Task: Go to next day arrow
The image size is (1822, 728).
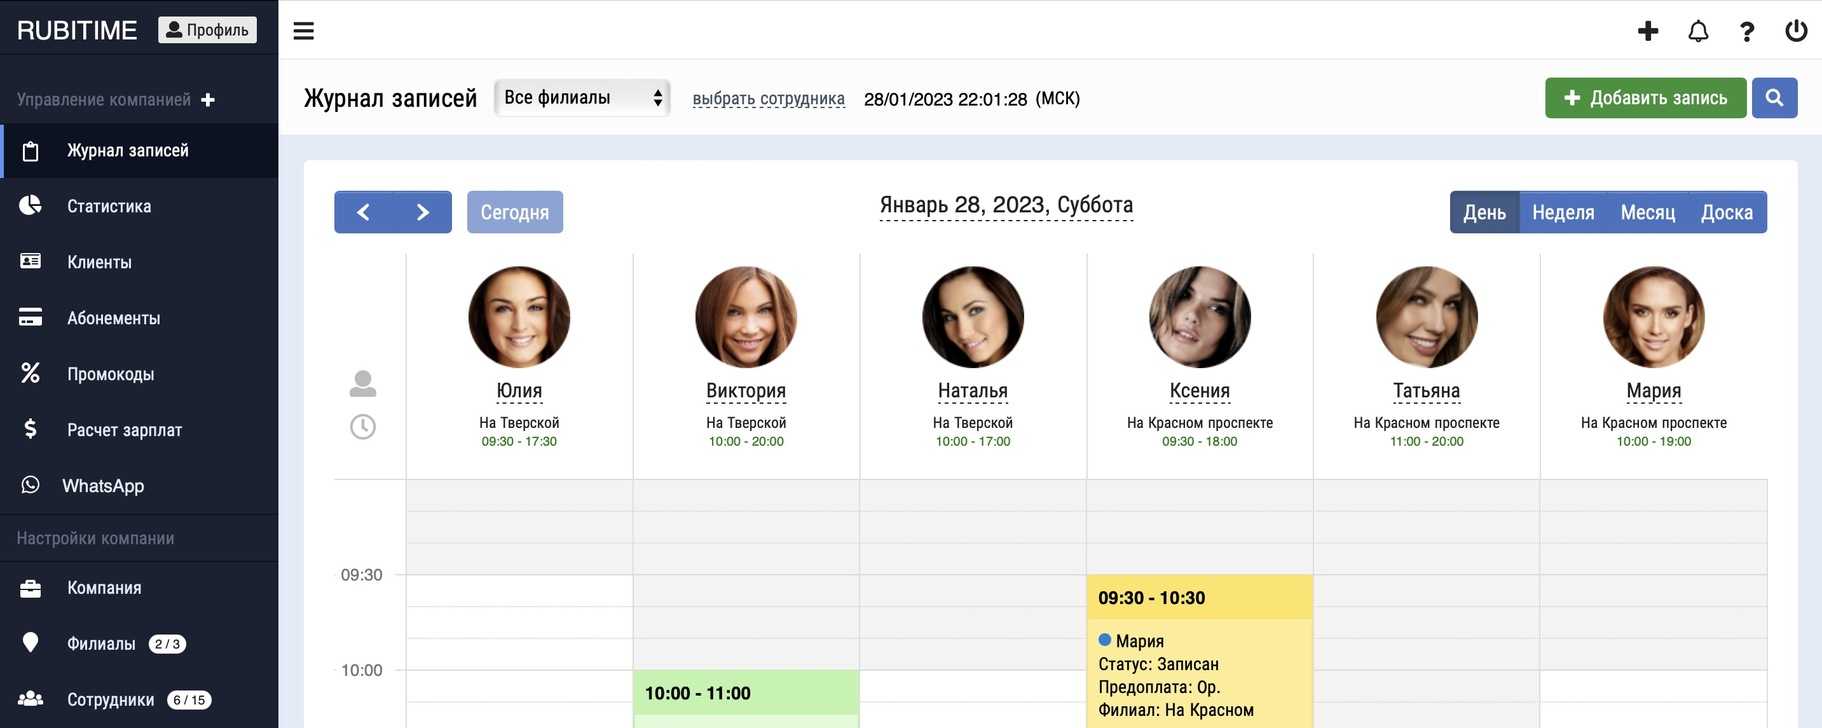Action: coord(422,212)
